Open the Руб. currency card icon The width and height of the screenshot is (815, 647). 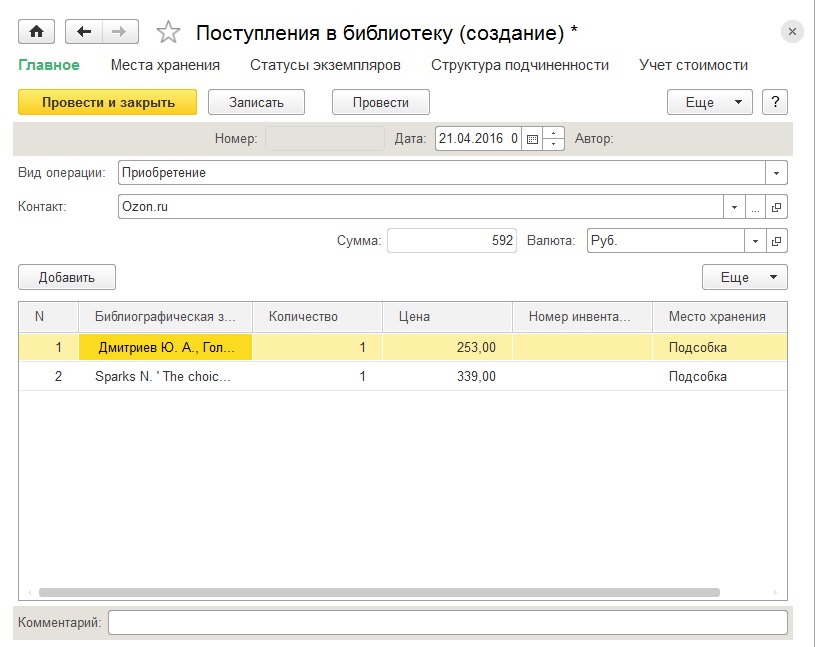(x=777, y=241)
